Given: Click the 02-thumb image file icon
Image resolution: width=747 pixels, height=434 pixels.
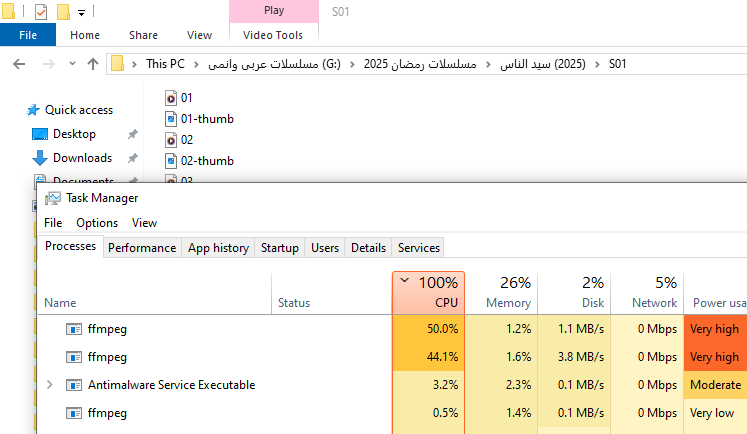Looking at the screenshot, I should (x=170, y=161).
